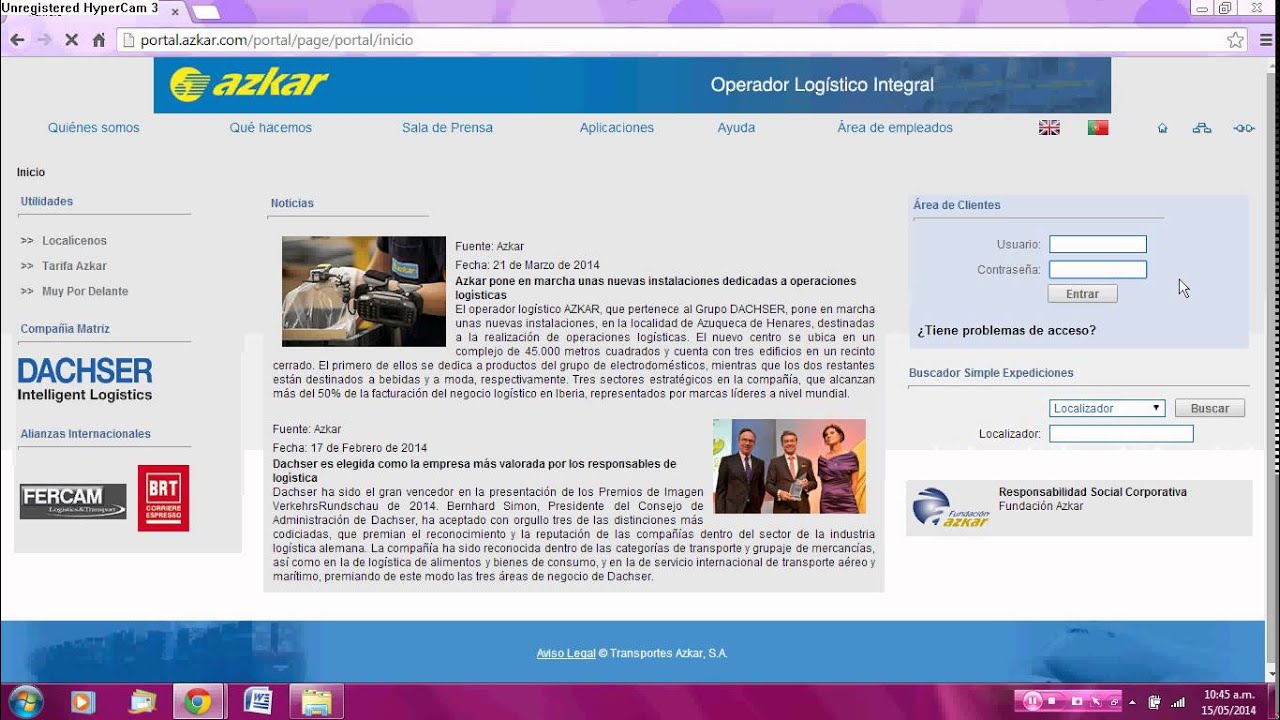Open the Muy Por Delante link
Image resolution: width=1280 pixels, height=720 pixels.
click(85, 291)
